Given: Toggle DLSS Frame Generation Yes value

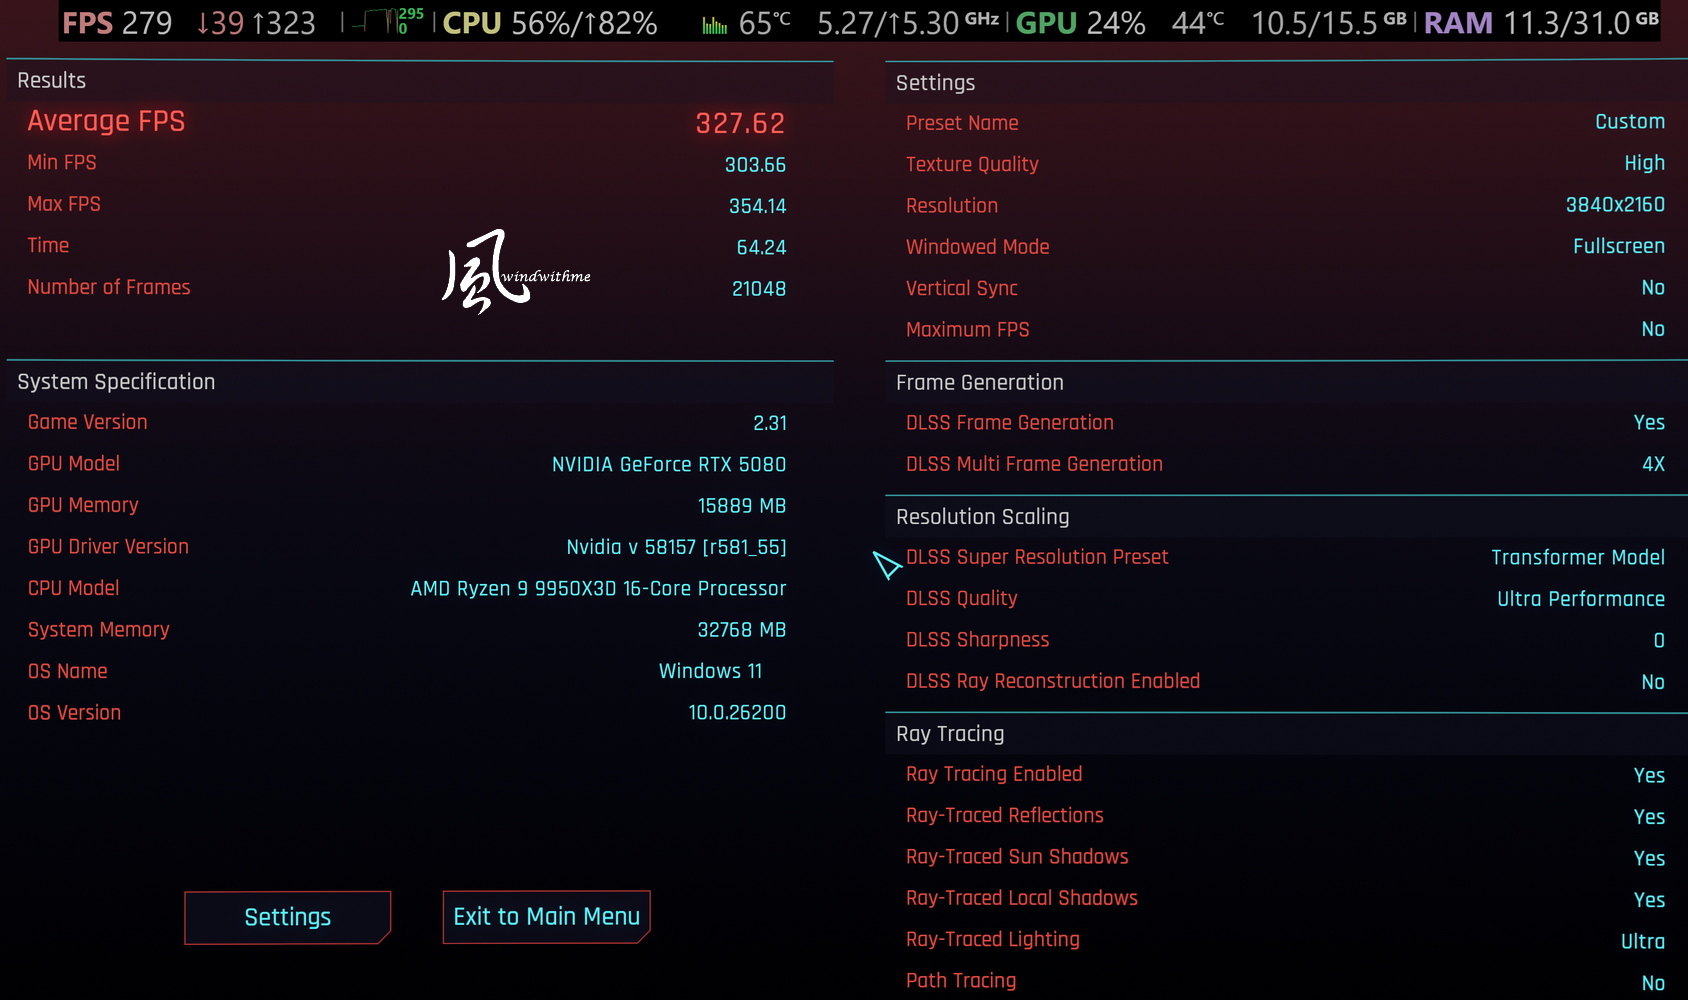Looking at the screenshot, I should coord(1649,423).
